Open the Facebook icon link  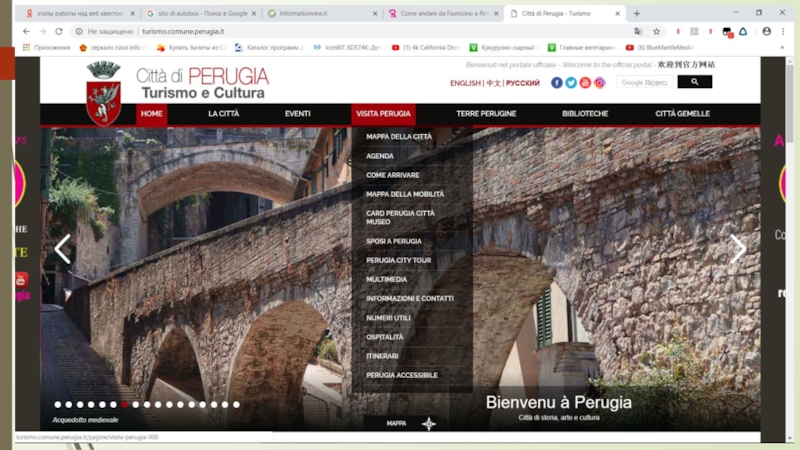(x=557, y=83)
